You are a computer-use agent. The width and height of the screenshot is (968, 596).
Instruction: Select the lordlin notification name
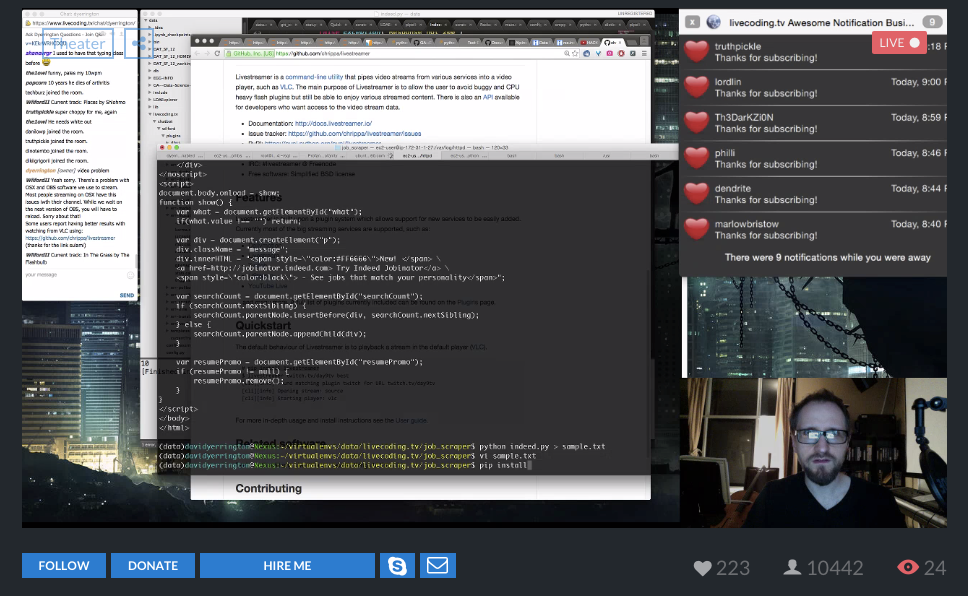[728, 82]
